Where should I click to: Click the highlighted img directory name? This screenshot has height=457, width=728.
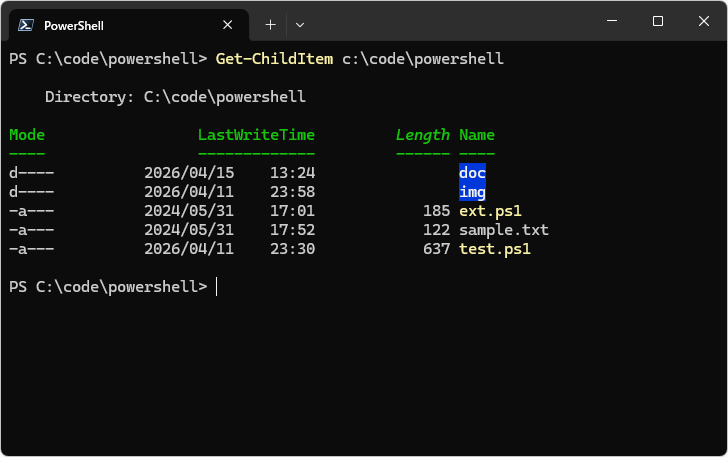(472, 192)
